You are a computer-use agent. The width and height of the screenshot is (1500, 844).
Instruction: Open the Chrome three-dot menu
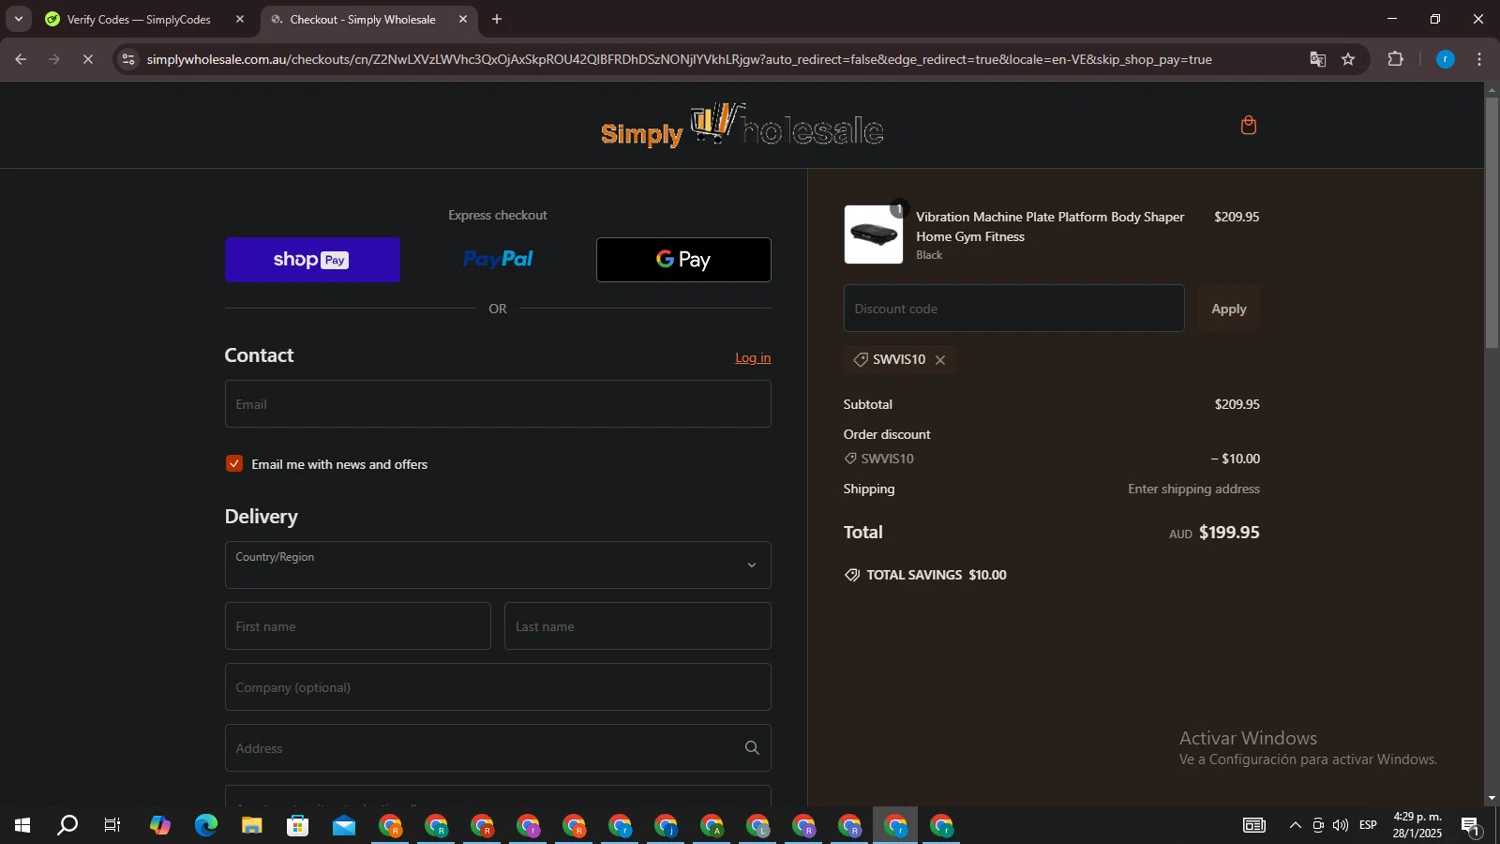1480,59
